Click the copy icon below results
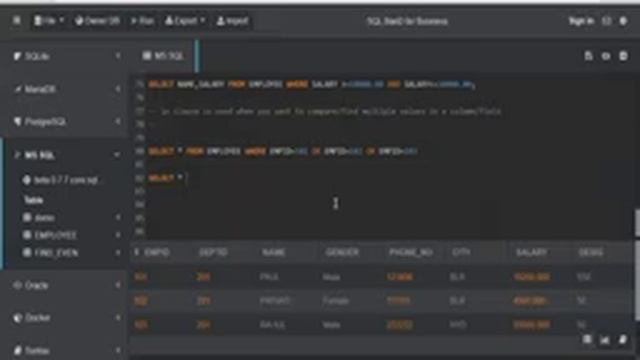This screenshot has width=640, height=360. point(623,339)
